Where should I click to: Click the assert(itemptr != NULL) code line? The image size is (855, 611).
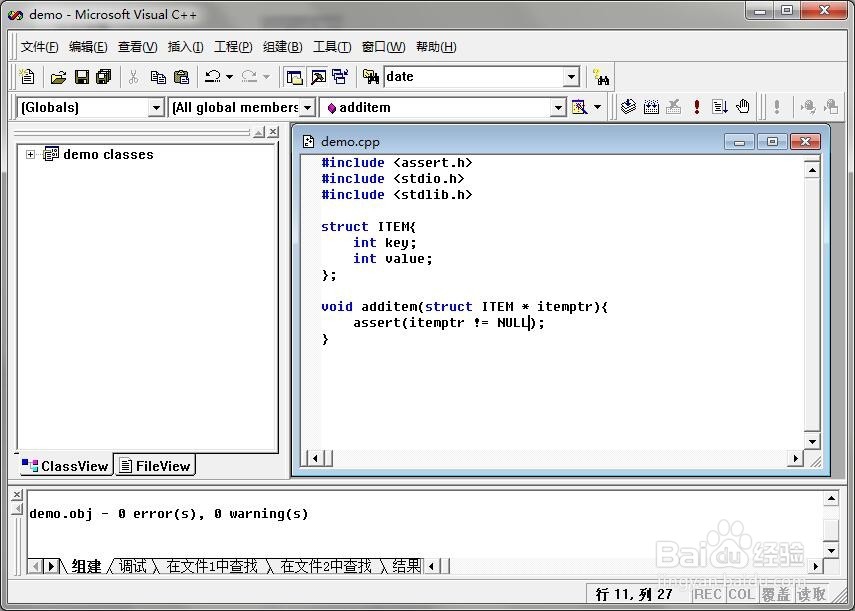coord(449,323)
